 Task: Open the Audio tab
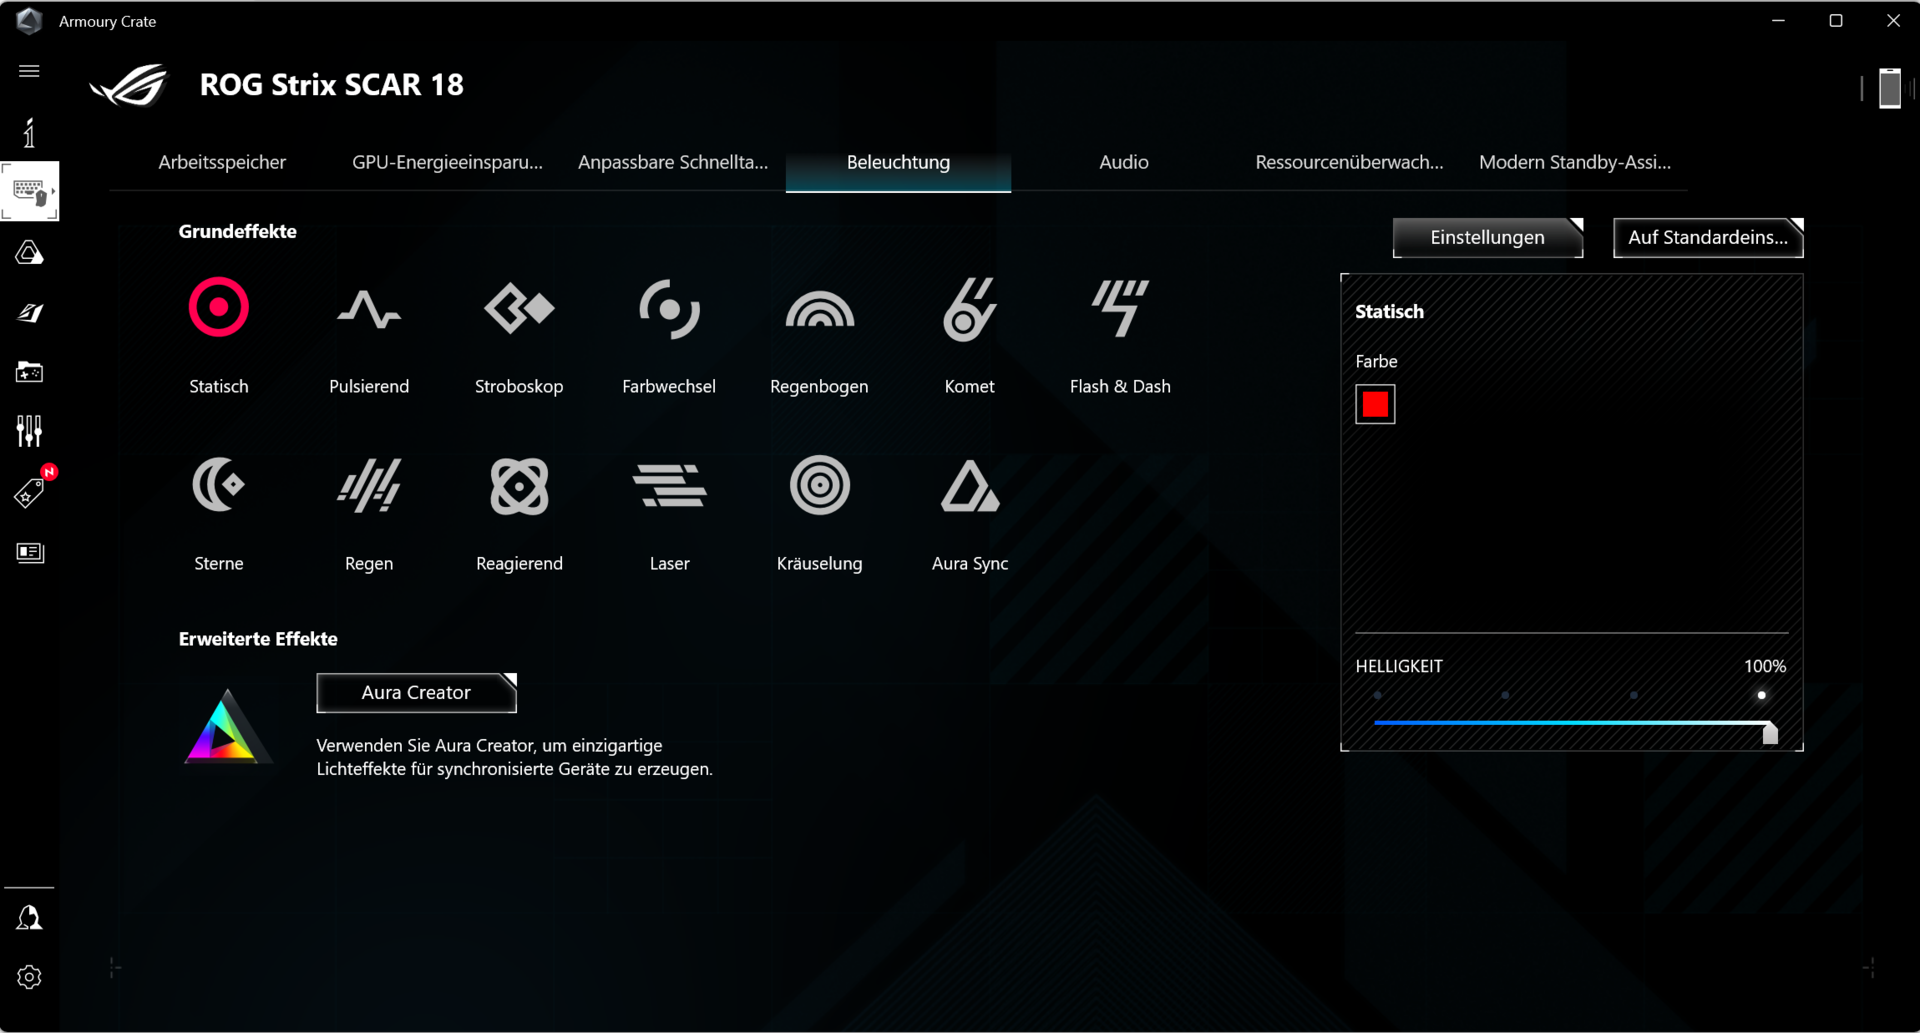coord(1124,162)
